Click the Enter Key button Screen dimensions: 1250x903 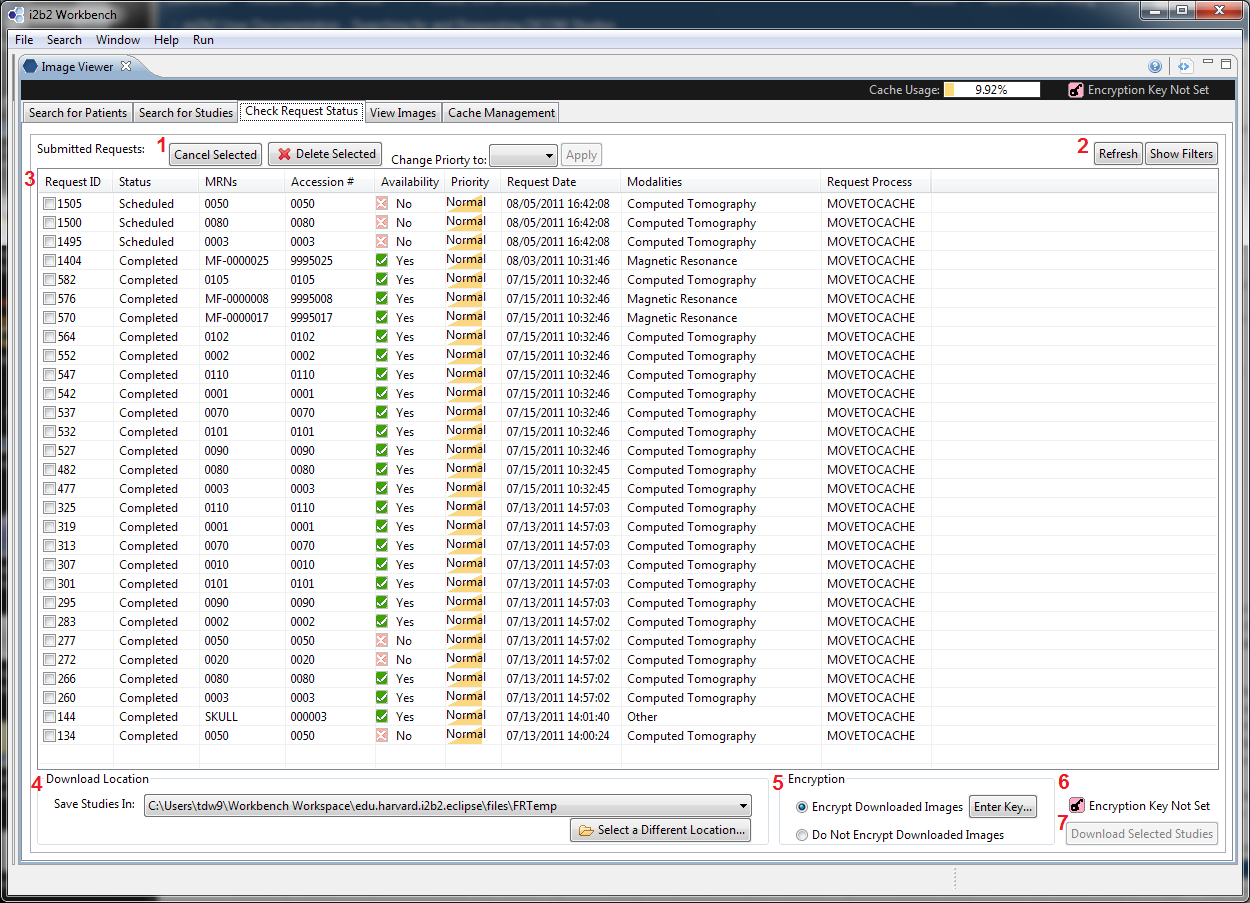pos(1004,807)
